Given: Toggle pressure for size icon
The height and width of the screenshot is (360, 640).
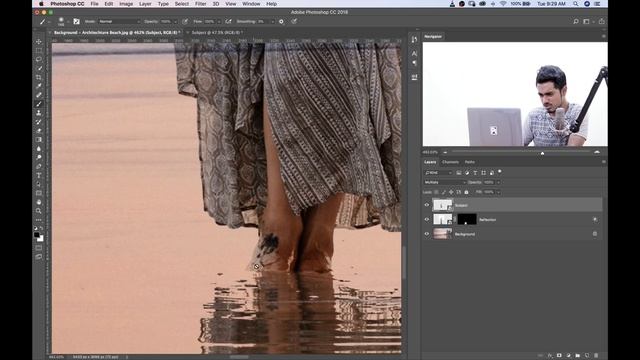Looking at the screenshot, I should pos(294,21).
